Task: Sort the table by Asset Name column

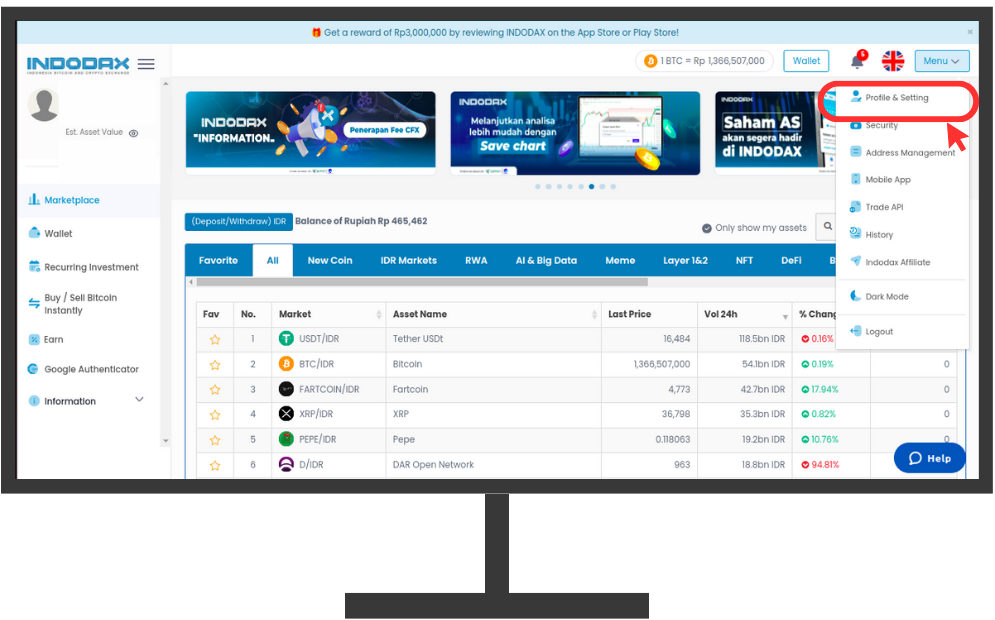Action: click(x=594, y=315)
